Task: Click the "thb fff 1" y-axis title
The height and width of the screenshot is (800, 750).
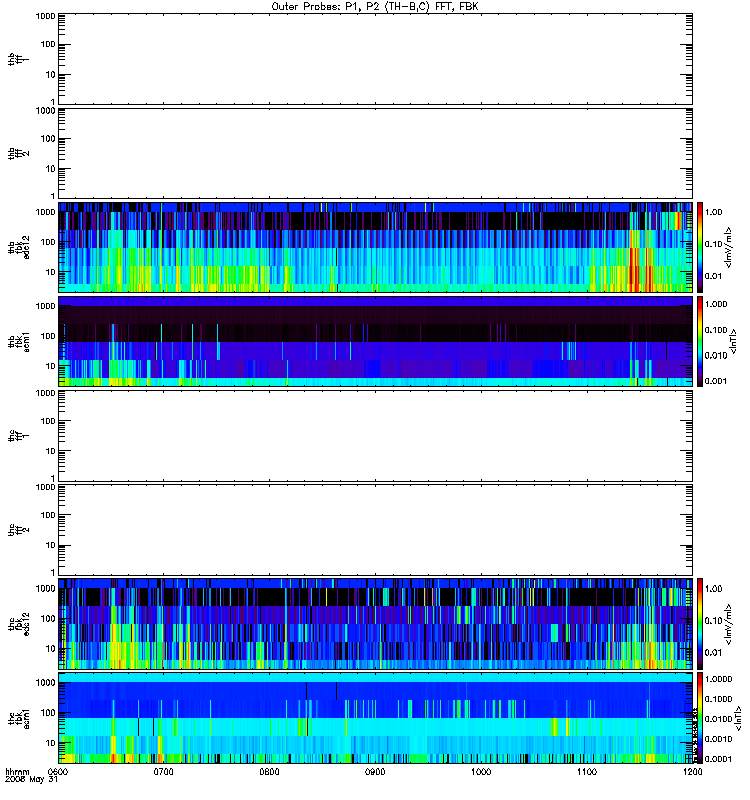Action: (x=19, y=59)
